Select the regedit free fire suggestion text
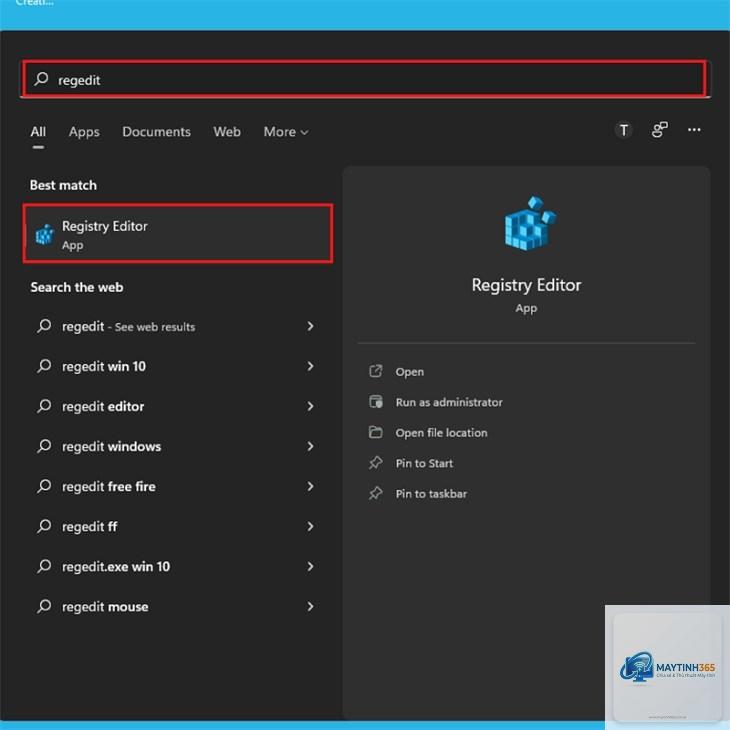This screenshot has height=730, width=730. tap(109, 487)
